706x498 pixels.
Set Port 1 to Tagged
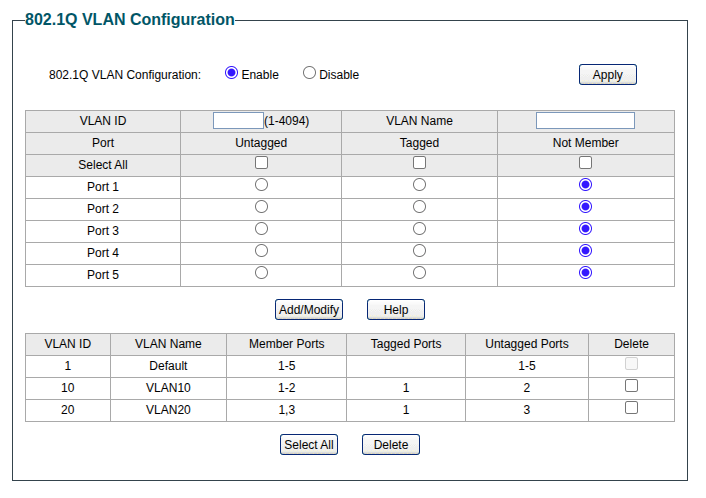tap(419, 185)
